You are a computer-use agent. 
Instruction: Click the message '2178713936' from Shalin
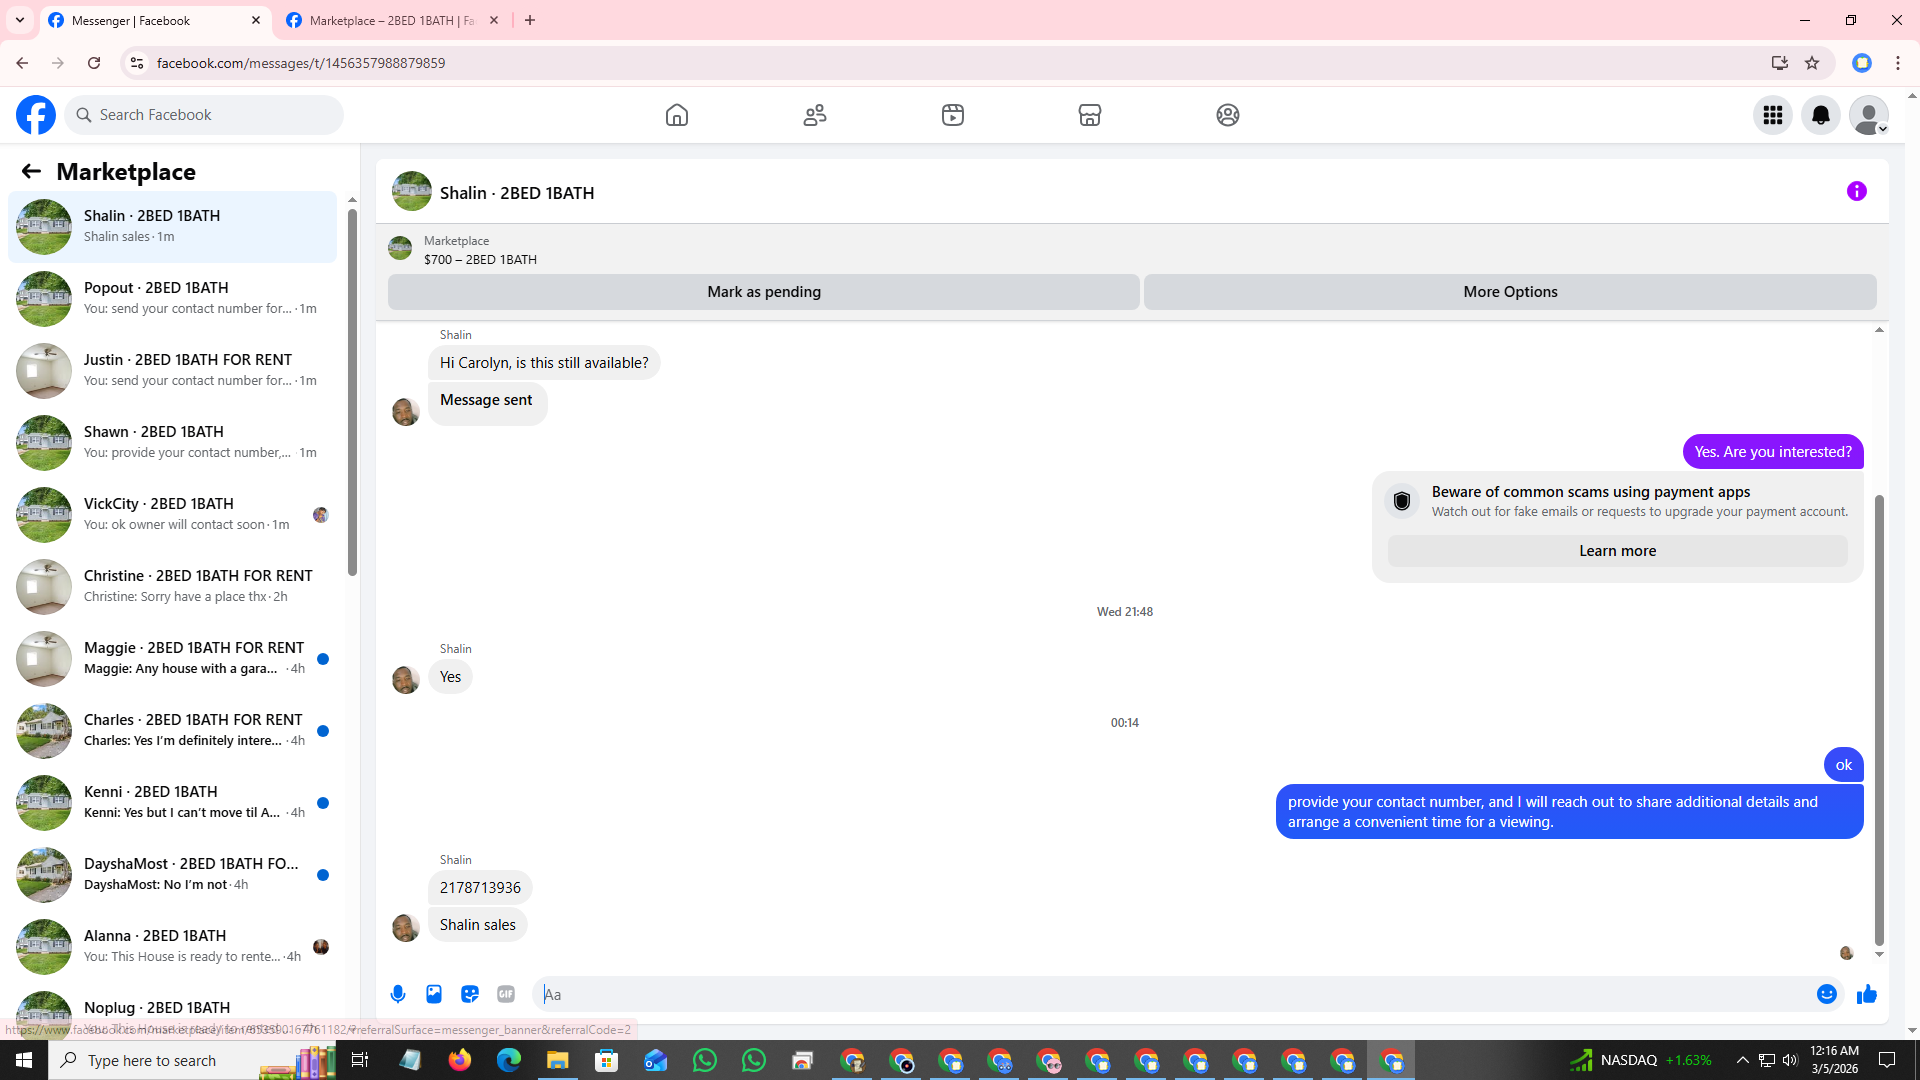coord(480,888)
